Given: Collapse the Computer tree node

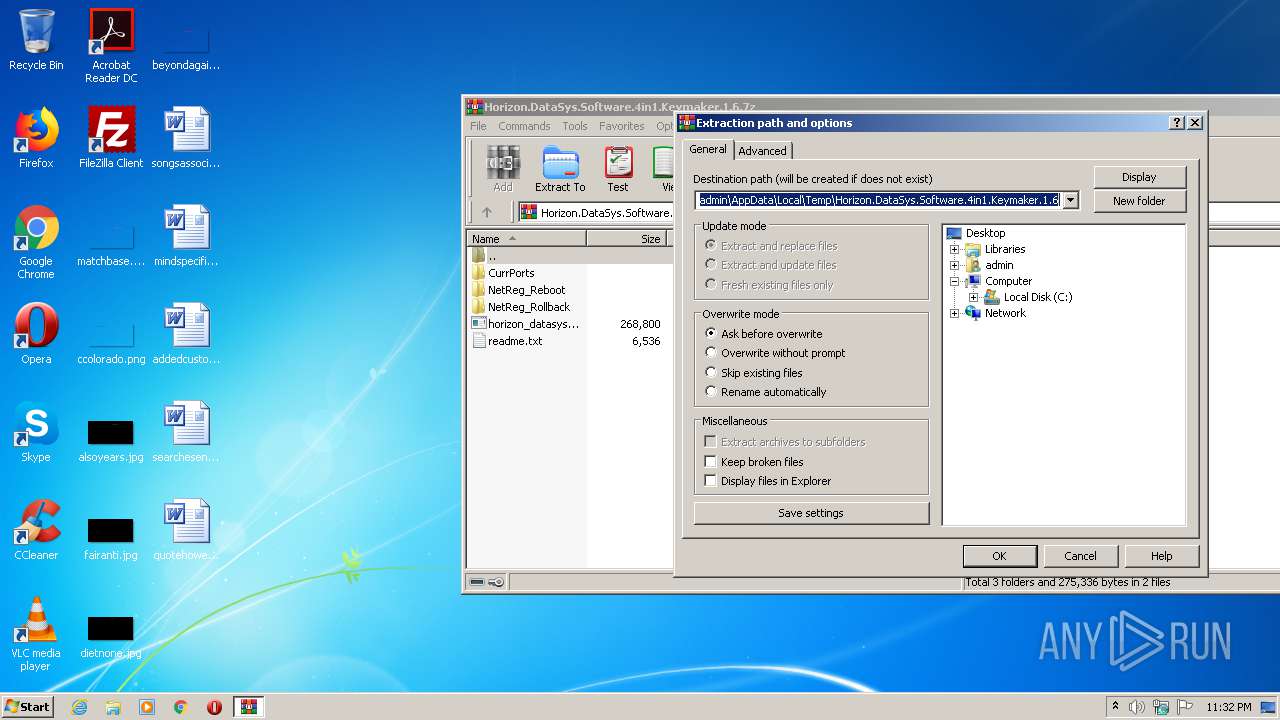Looking at the screenshot, I should pos(954,281).
